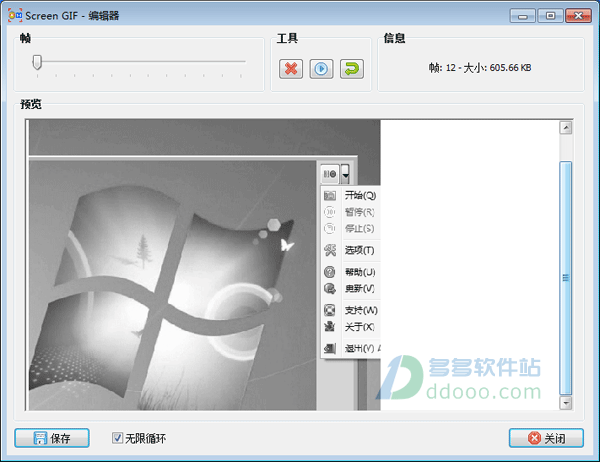Click the preview scrollbar up arrow
The width and height of the screenshot is (600, 462).
click(x=566, y=127)
